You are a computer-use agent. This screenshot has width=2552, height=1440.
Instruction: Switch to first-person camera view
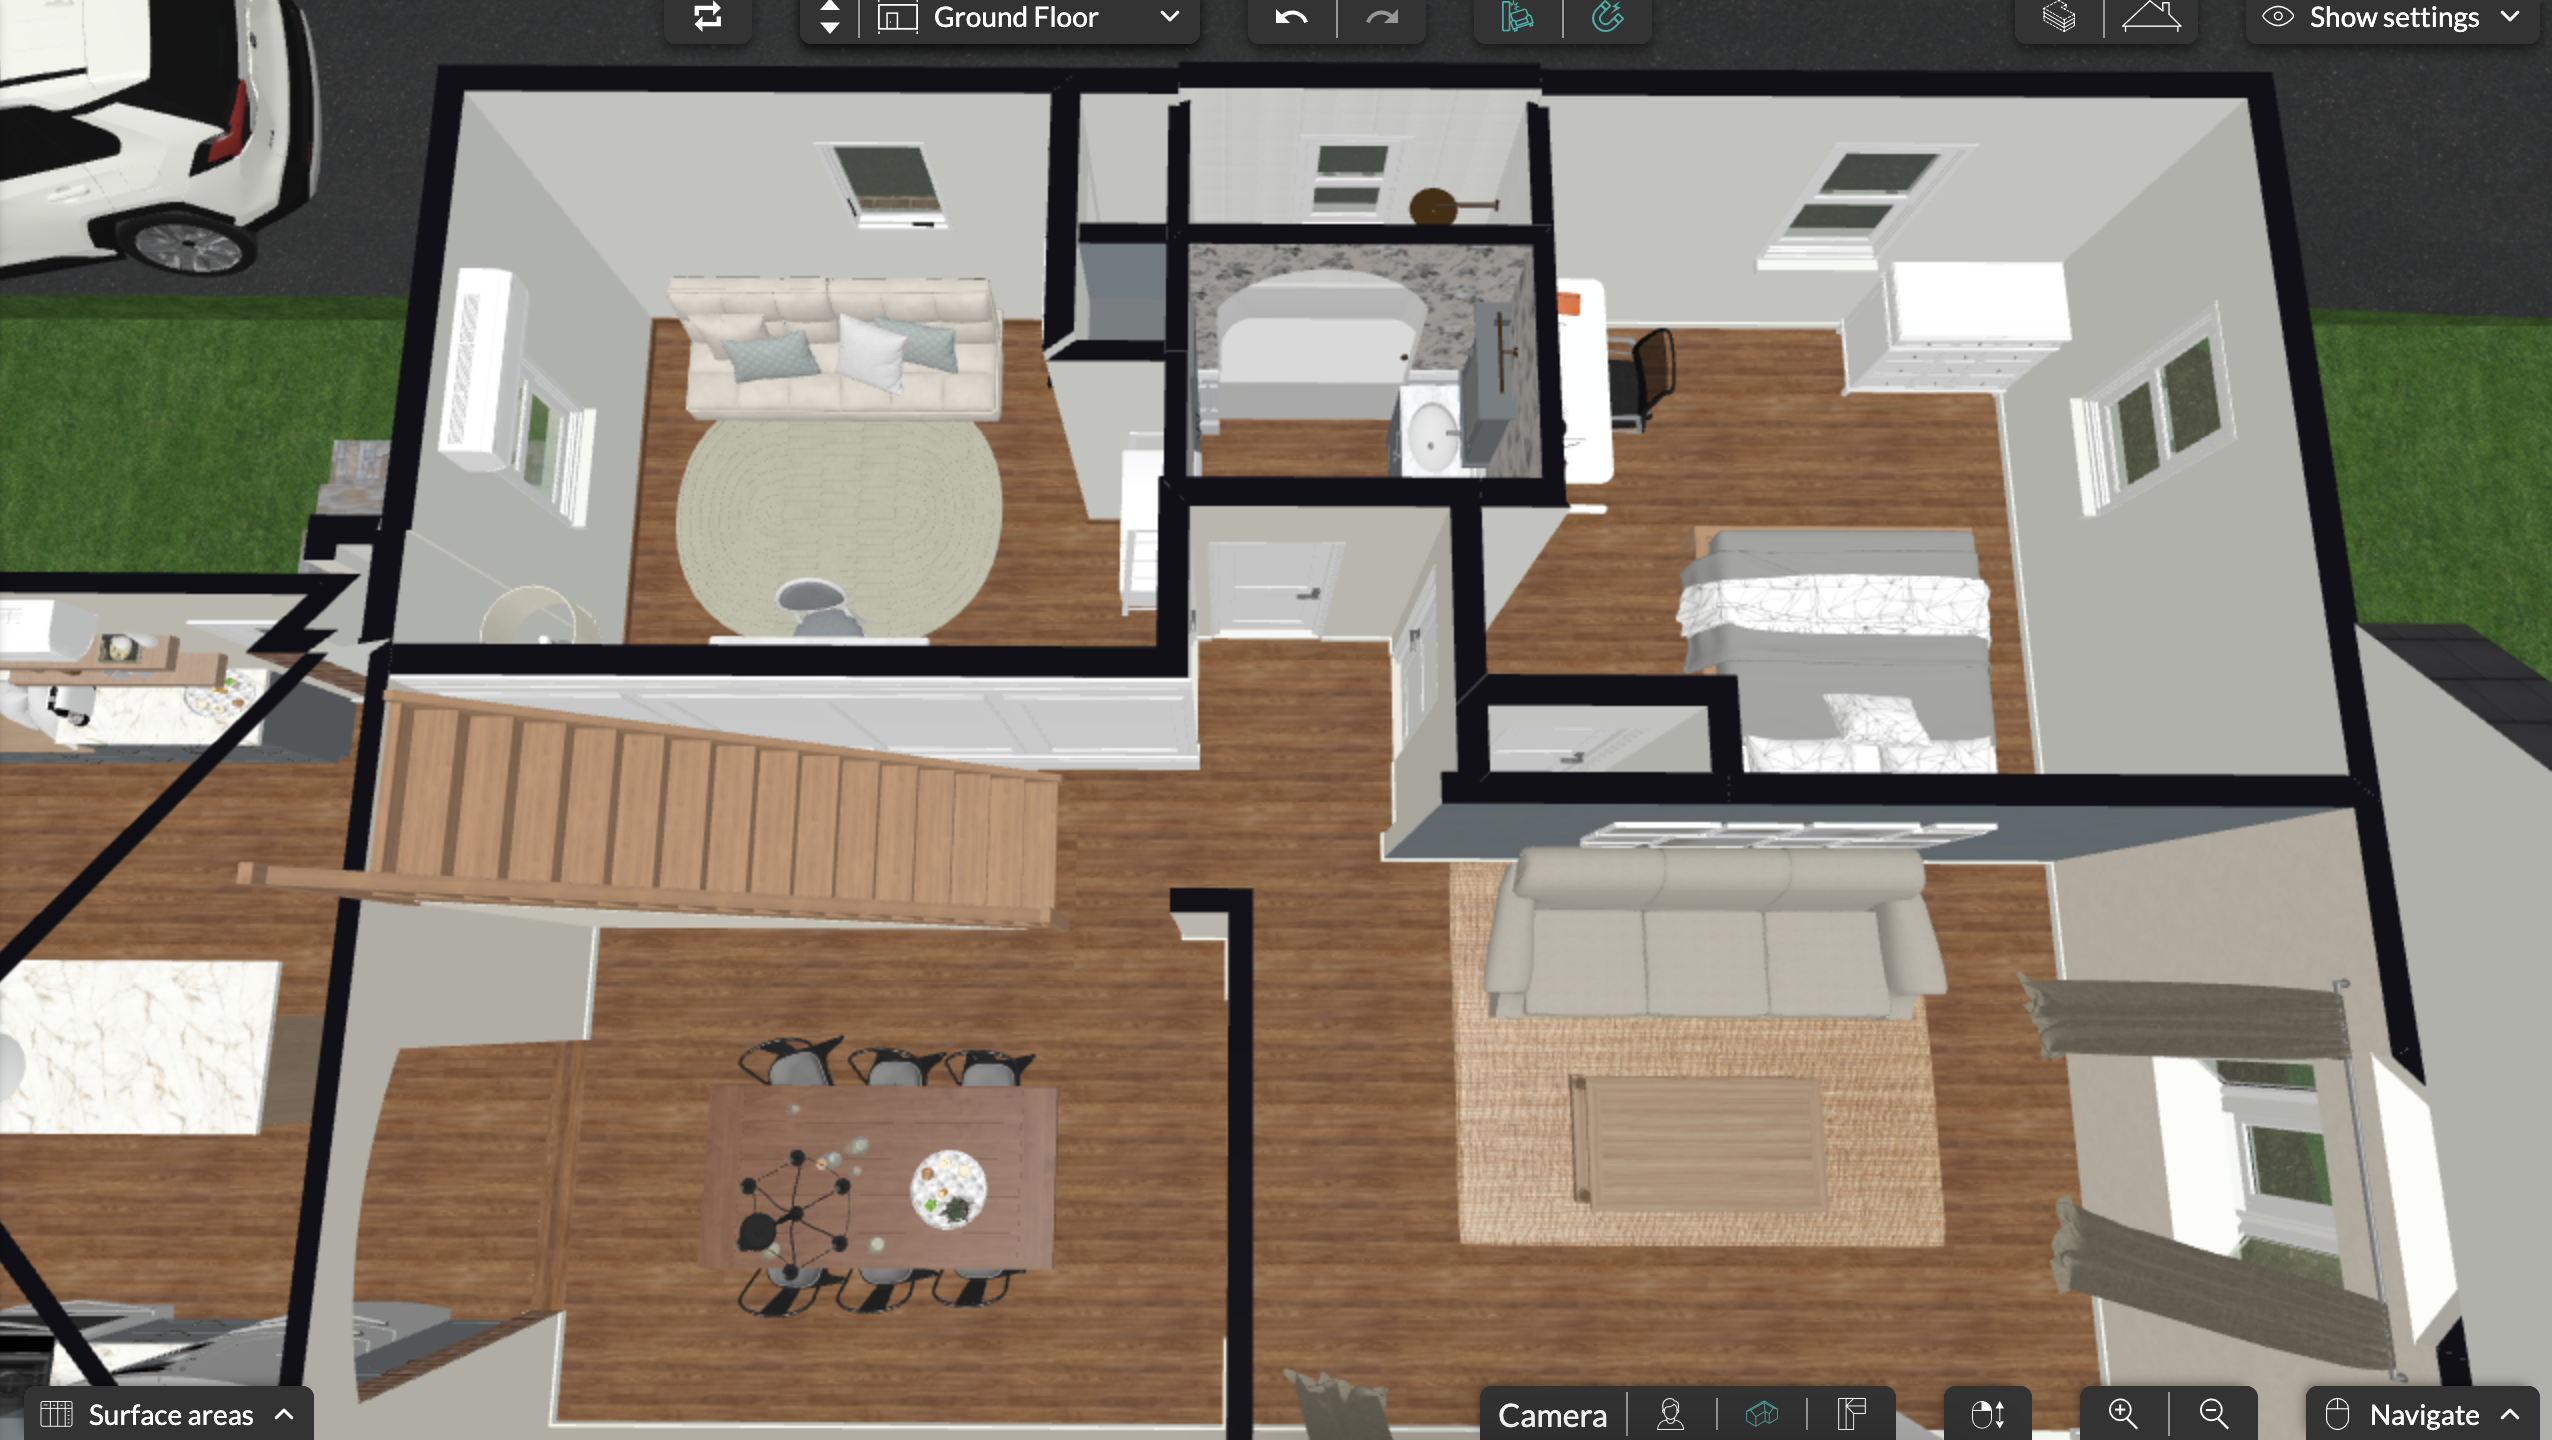1670,1414
